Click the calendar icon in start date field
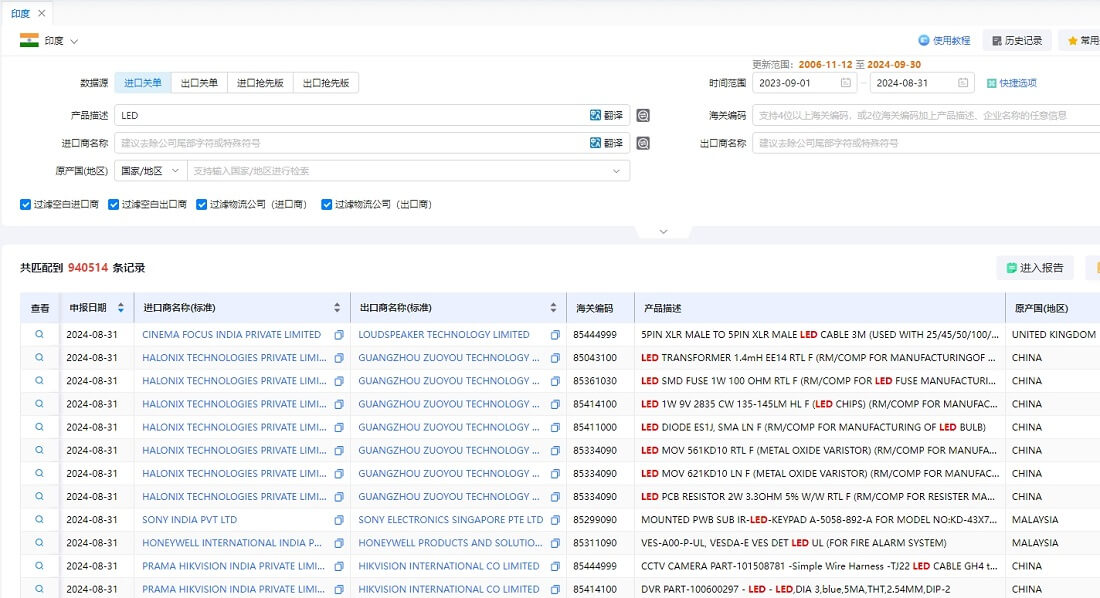Image resolution: width=1100 pixels, height=598 pixels. [845, 83]
